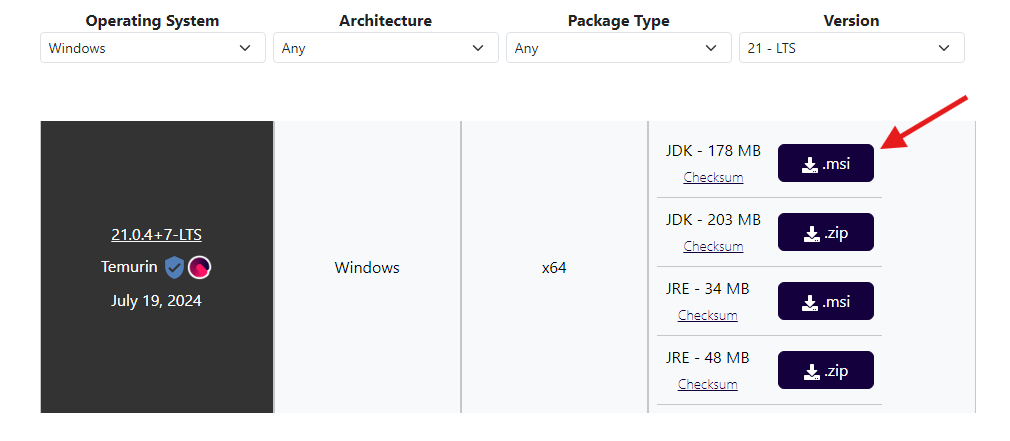The image size is (1010, 441).
Task: Click the July 19, 2024 release date
Action: tap(156, 301)
